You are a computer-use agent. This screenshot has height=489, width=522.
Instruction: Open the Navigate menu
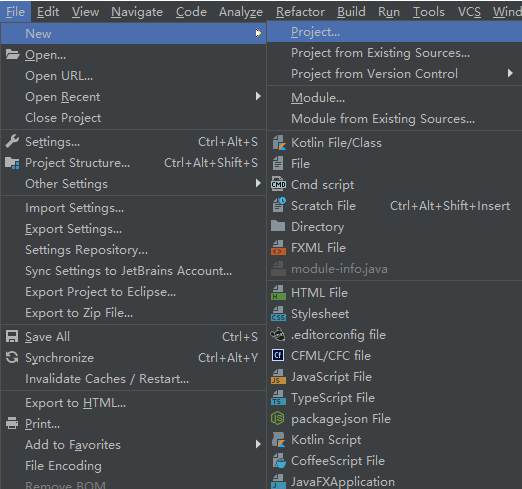137,12
